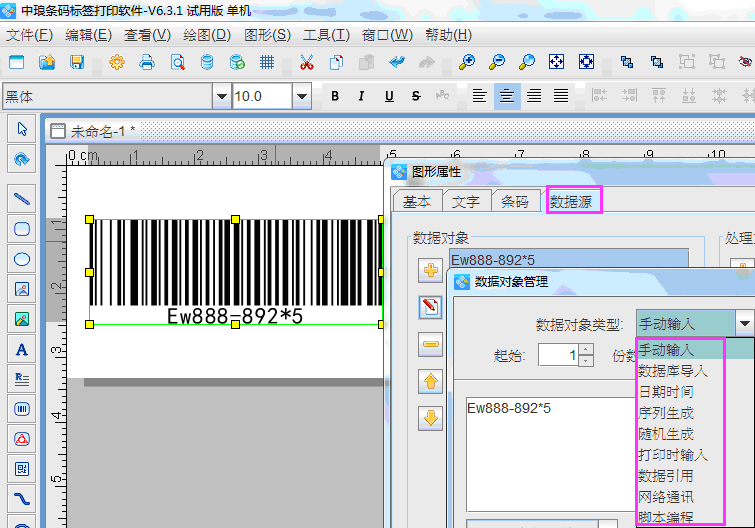Copy selection with the copy icon
Viewport: 755px width, 528px height.
[337, 62]
